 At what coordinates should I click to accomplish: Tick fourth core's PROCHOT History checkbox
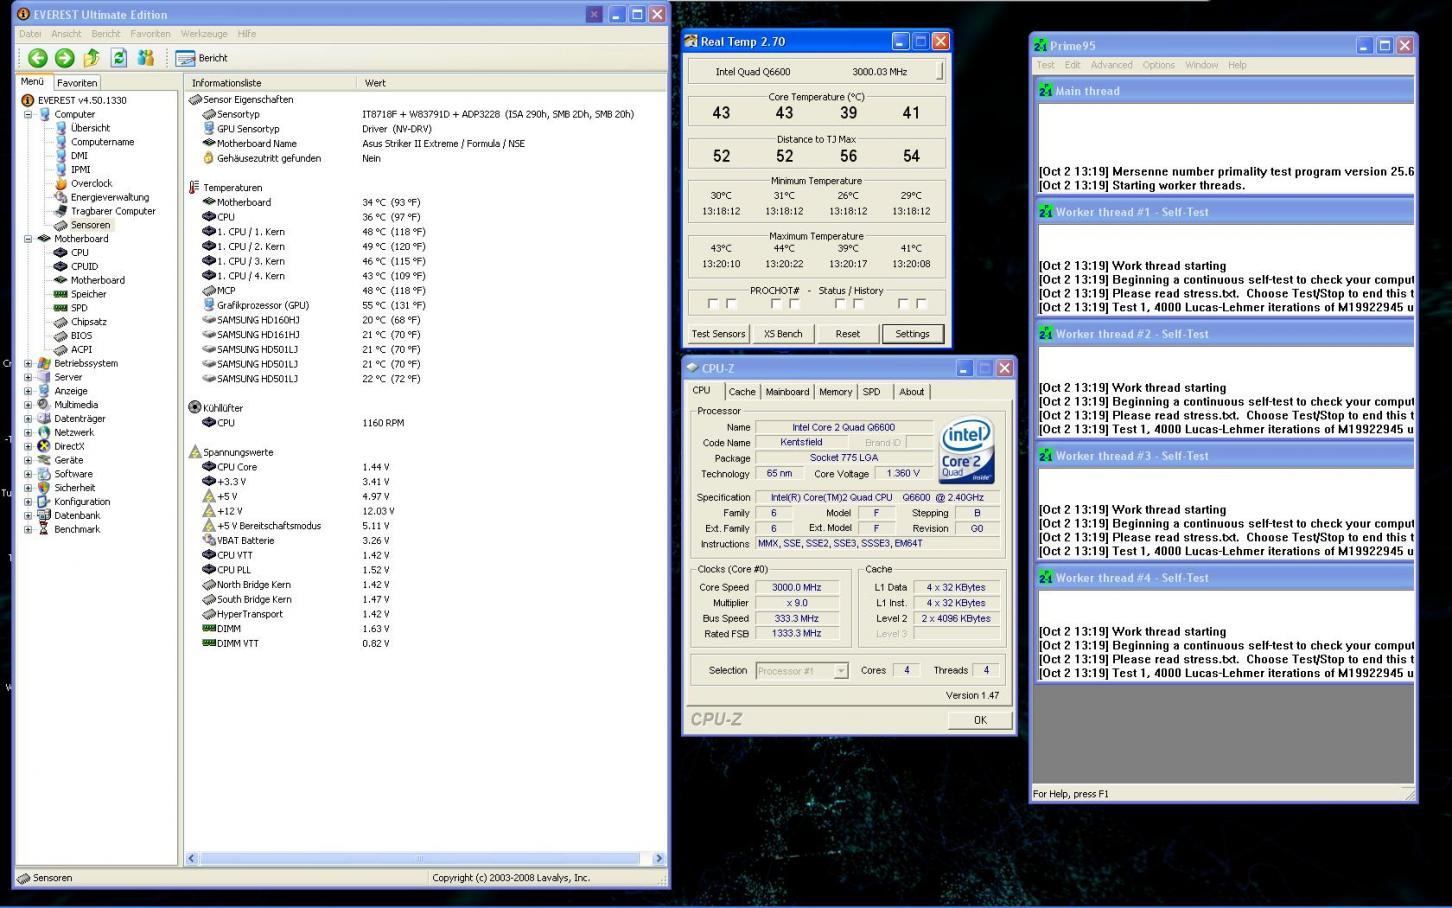pyautogui.click(x=921, y=304)
